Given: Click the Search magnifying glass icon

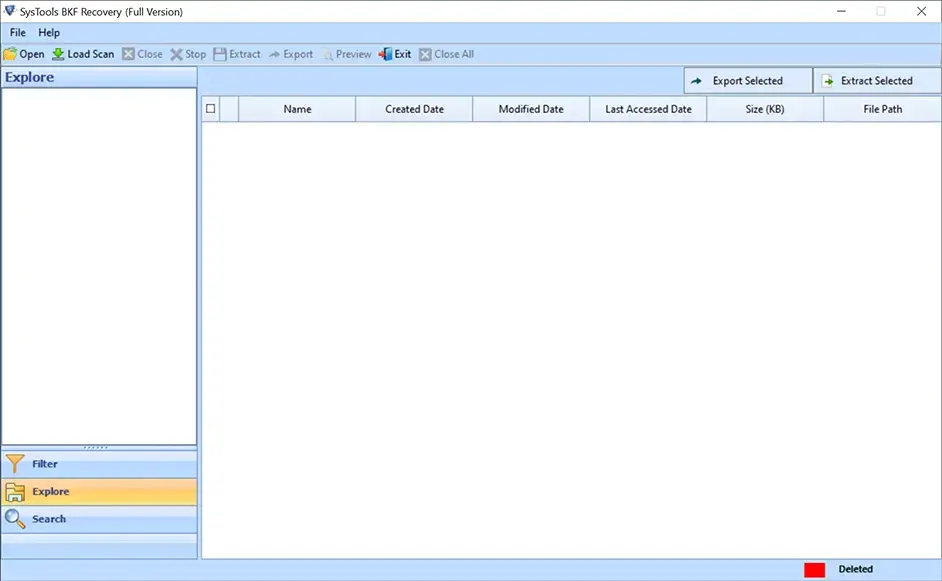Looking at the screenshot, I should tap(15, 519).
